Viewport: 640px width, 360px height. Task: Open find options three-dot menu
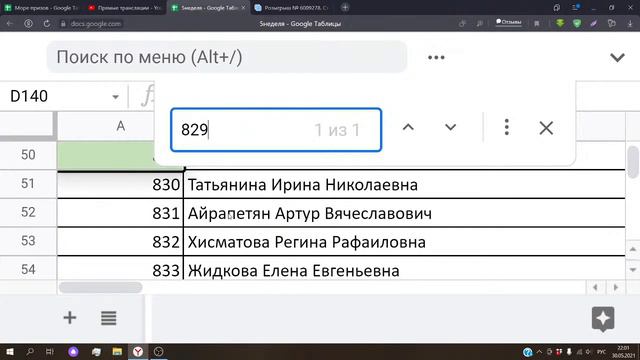[507, 127]
